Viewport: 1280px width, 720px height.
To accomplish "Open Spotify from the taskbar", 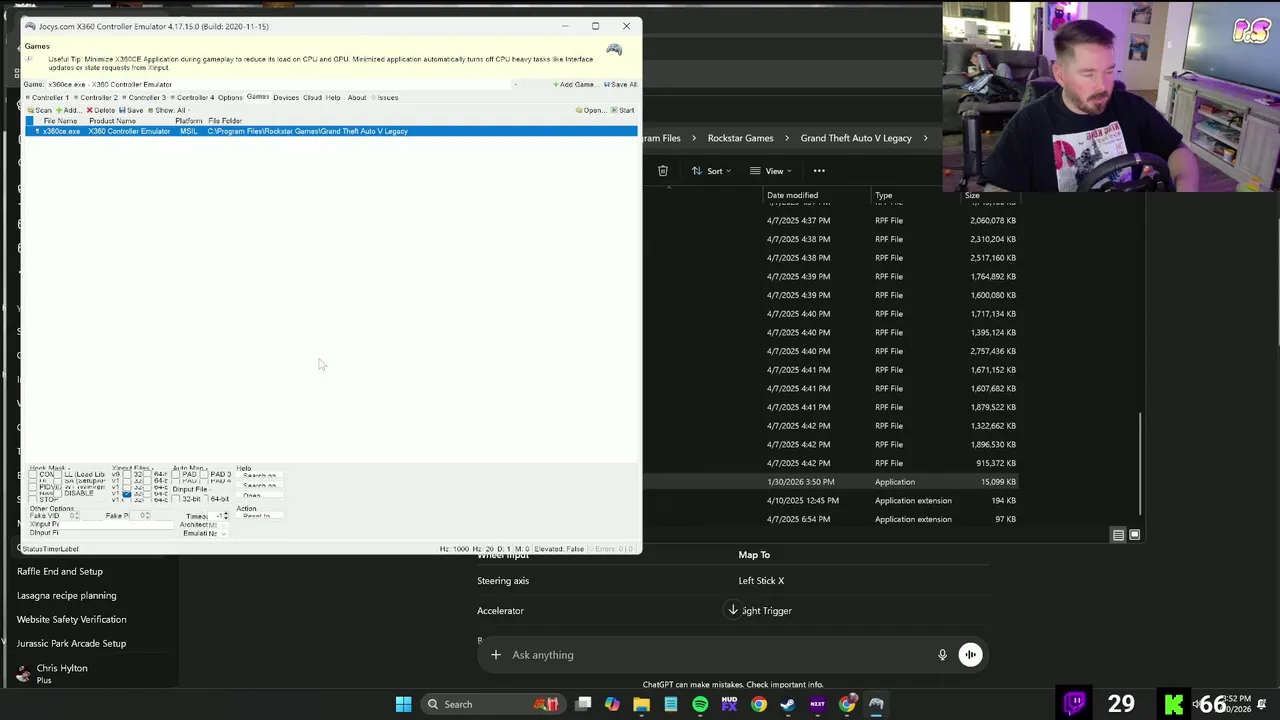I will [x=700, y=704].
